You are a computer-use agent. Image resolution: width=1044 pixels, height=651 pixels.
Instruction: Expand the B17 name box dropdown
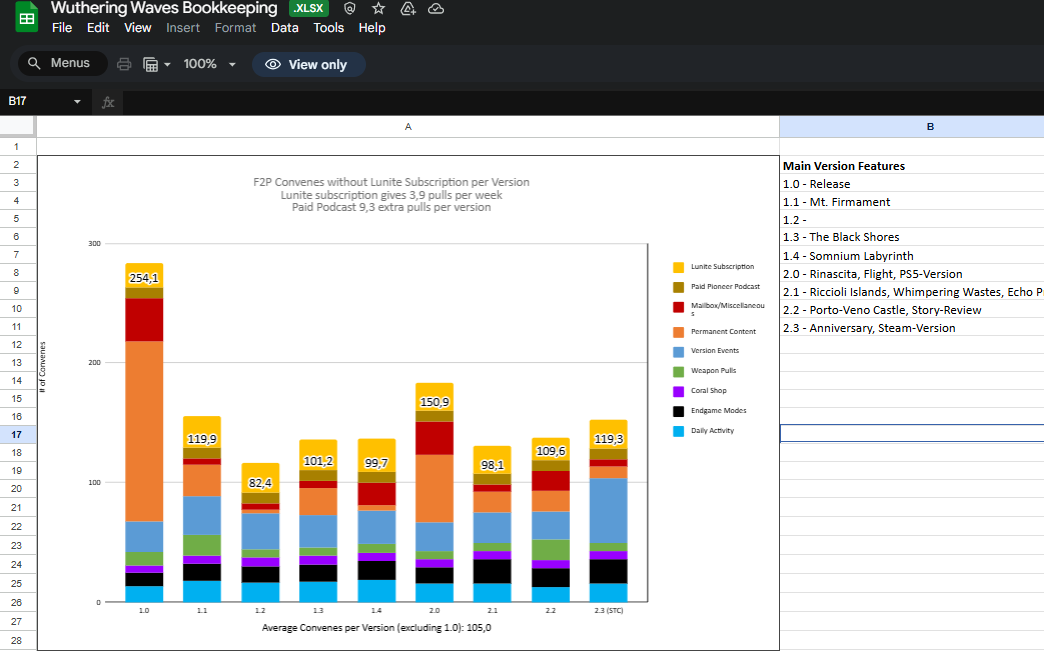point(77,102)
